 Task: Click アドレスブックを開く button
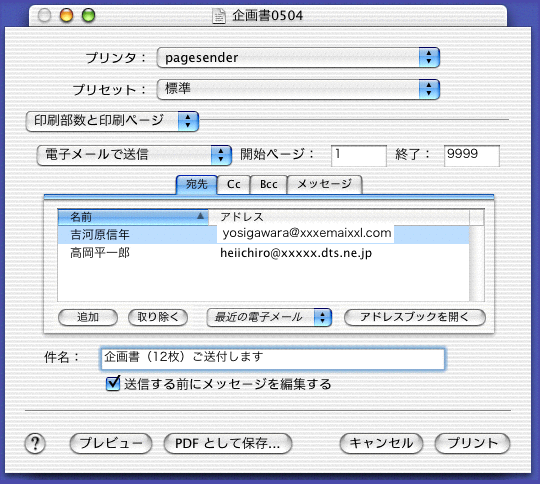(x=415, y=317)
